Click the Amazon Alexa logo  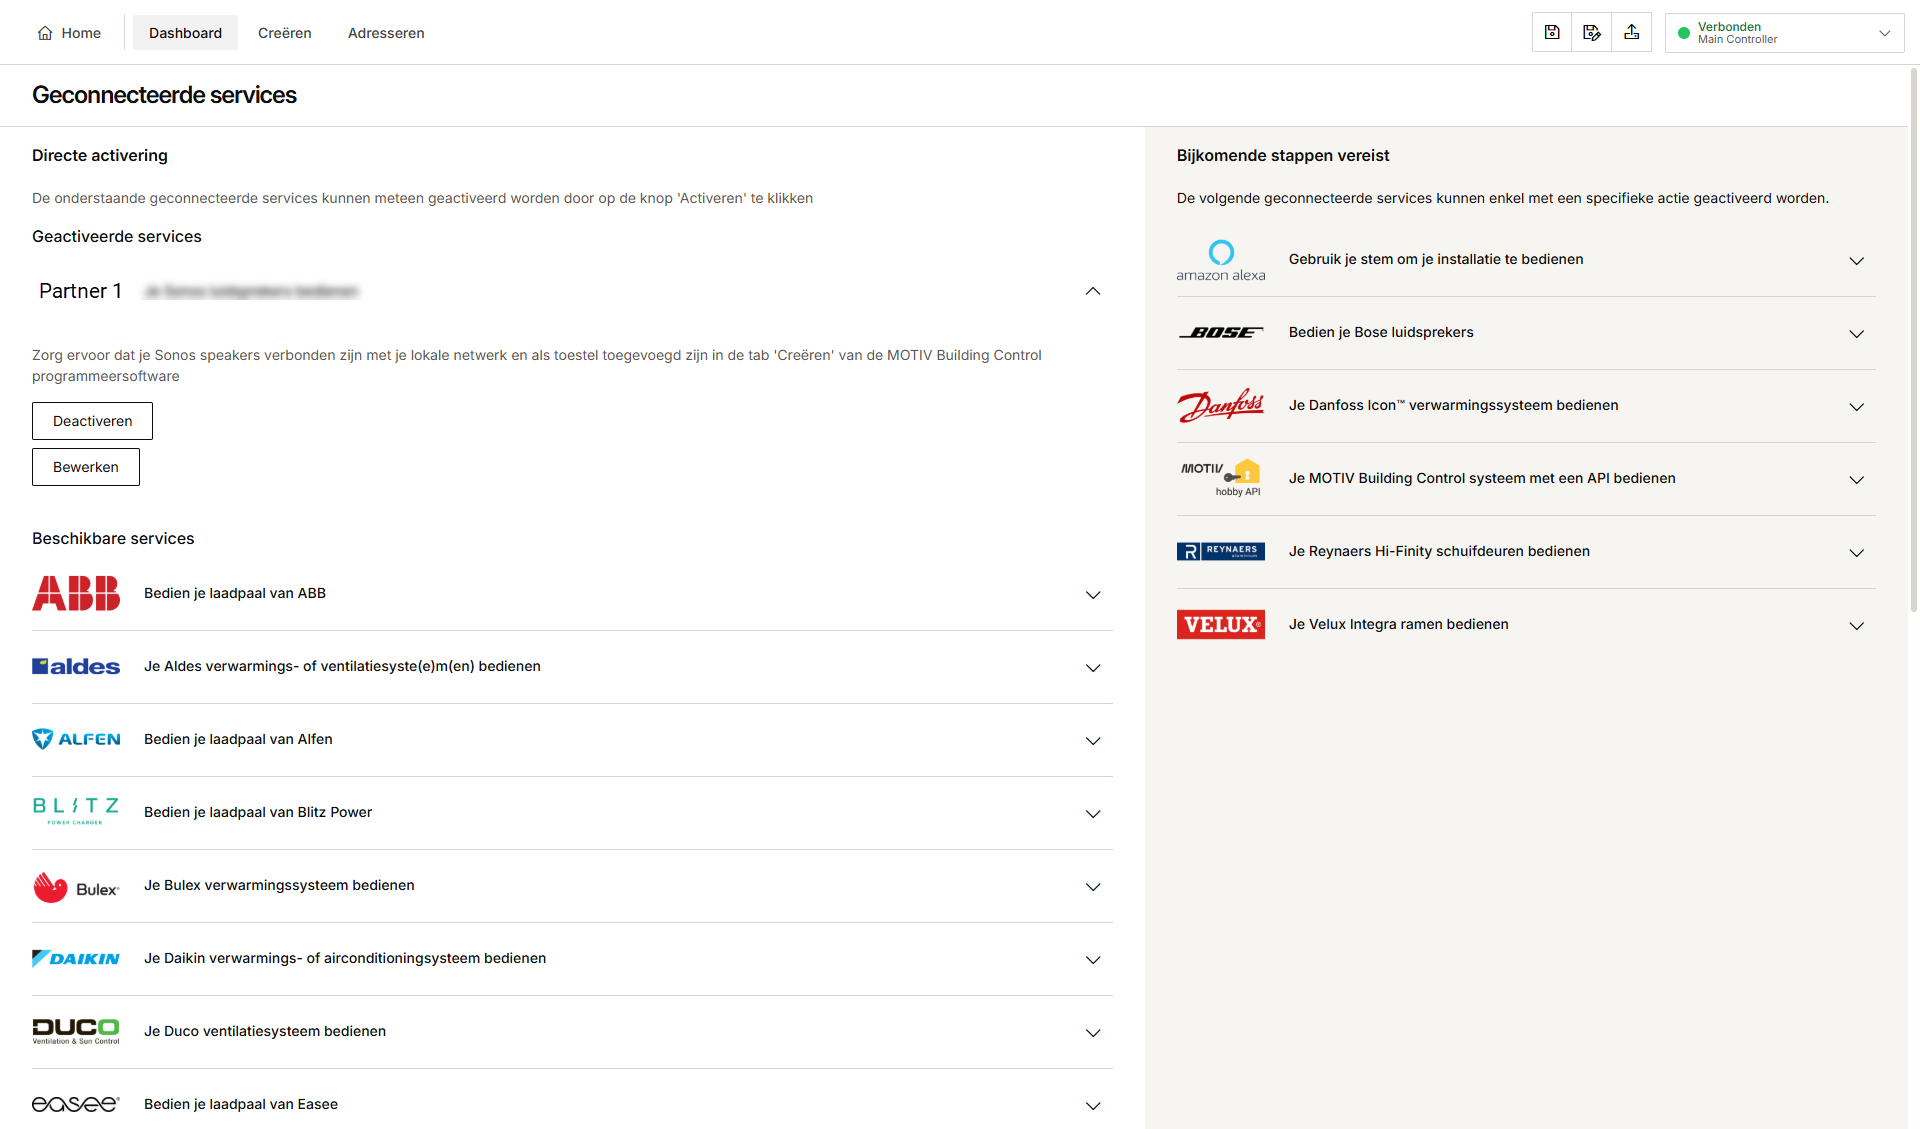point(1220,260)
